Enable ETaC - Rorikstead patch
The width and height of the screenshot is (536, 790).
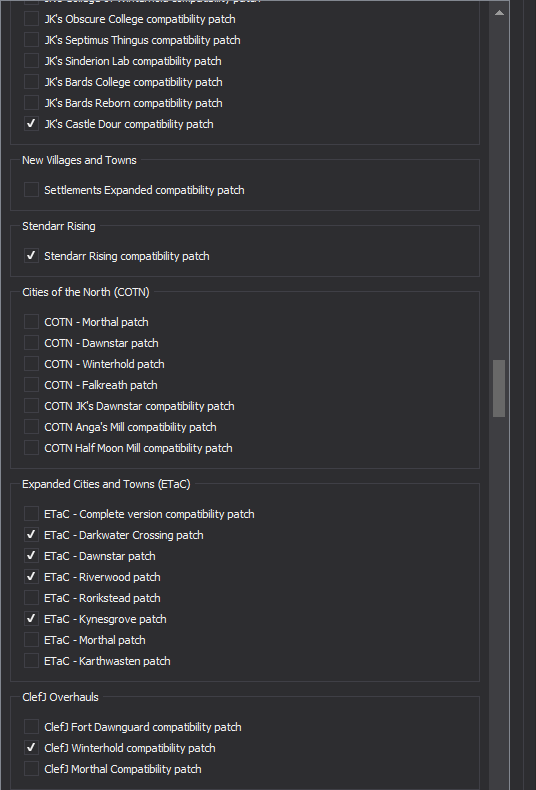[31, 598]
